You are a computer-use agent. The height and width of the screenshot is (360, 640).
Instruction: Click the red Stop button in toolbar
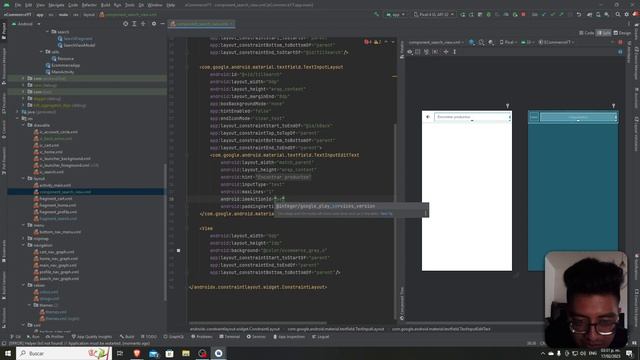pyautogui.click(x=523, y=14)
